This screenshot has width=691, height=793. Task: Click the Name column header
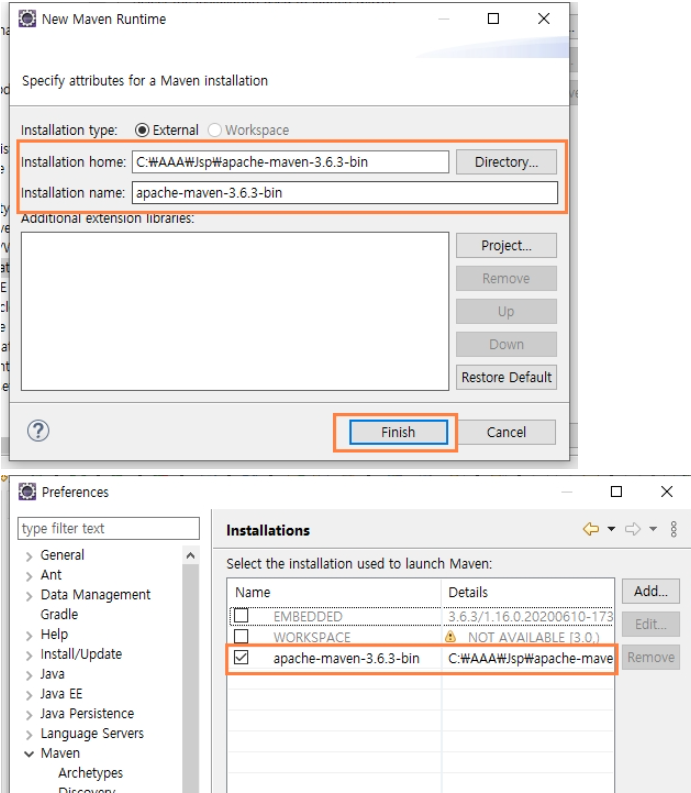(335, 592)
